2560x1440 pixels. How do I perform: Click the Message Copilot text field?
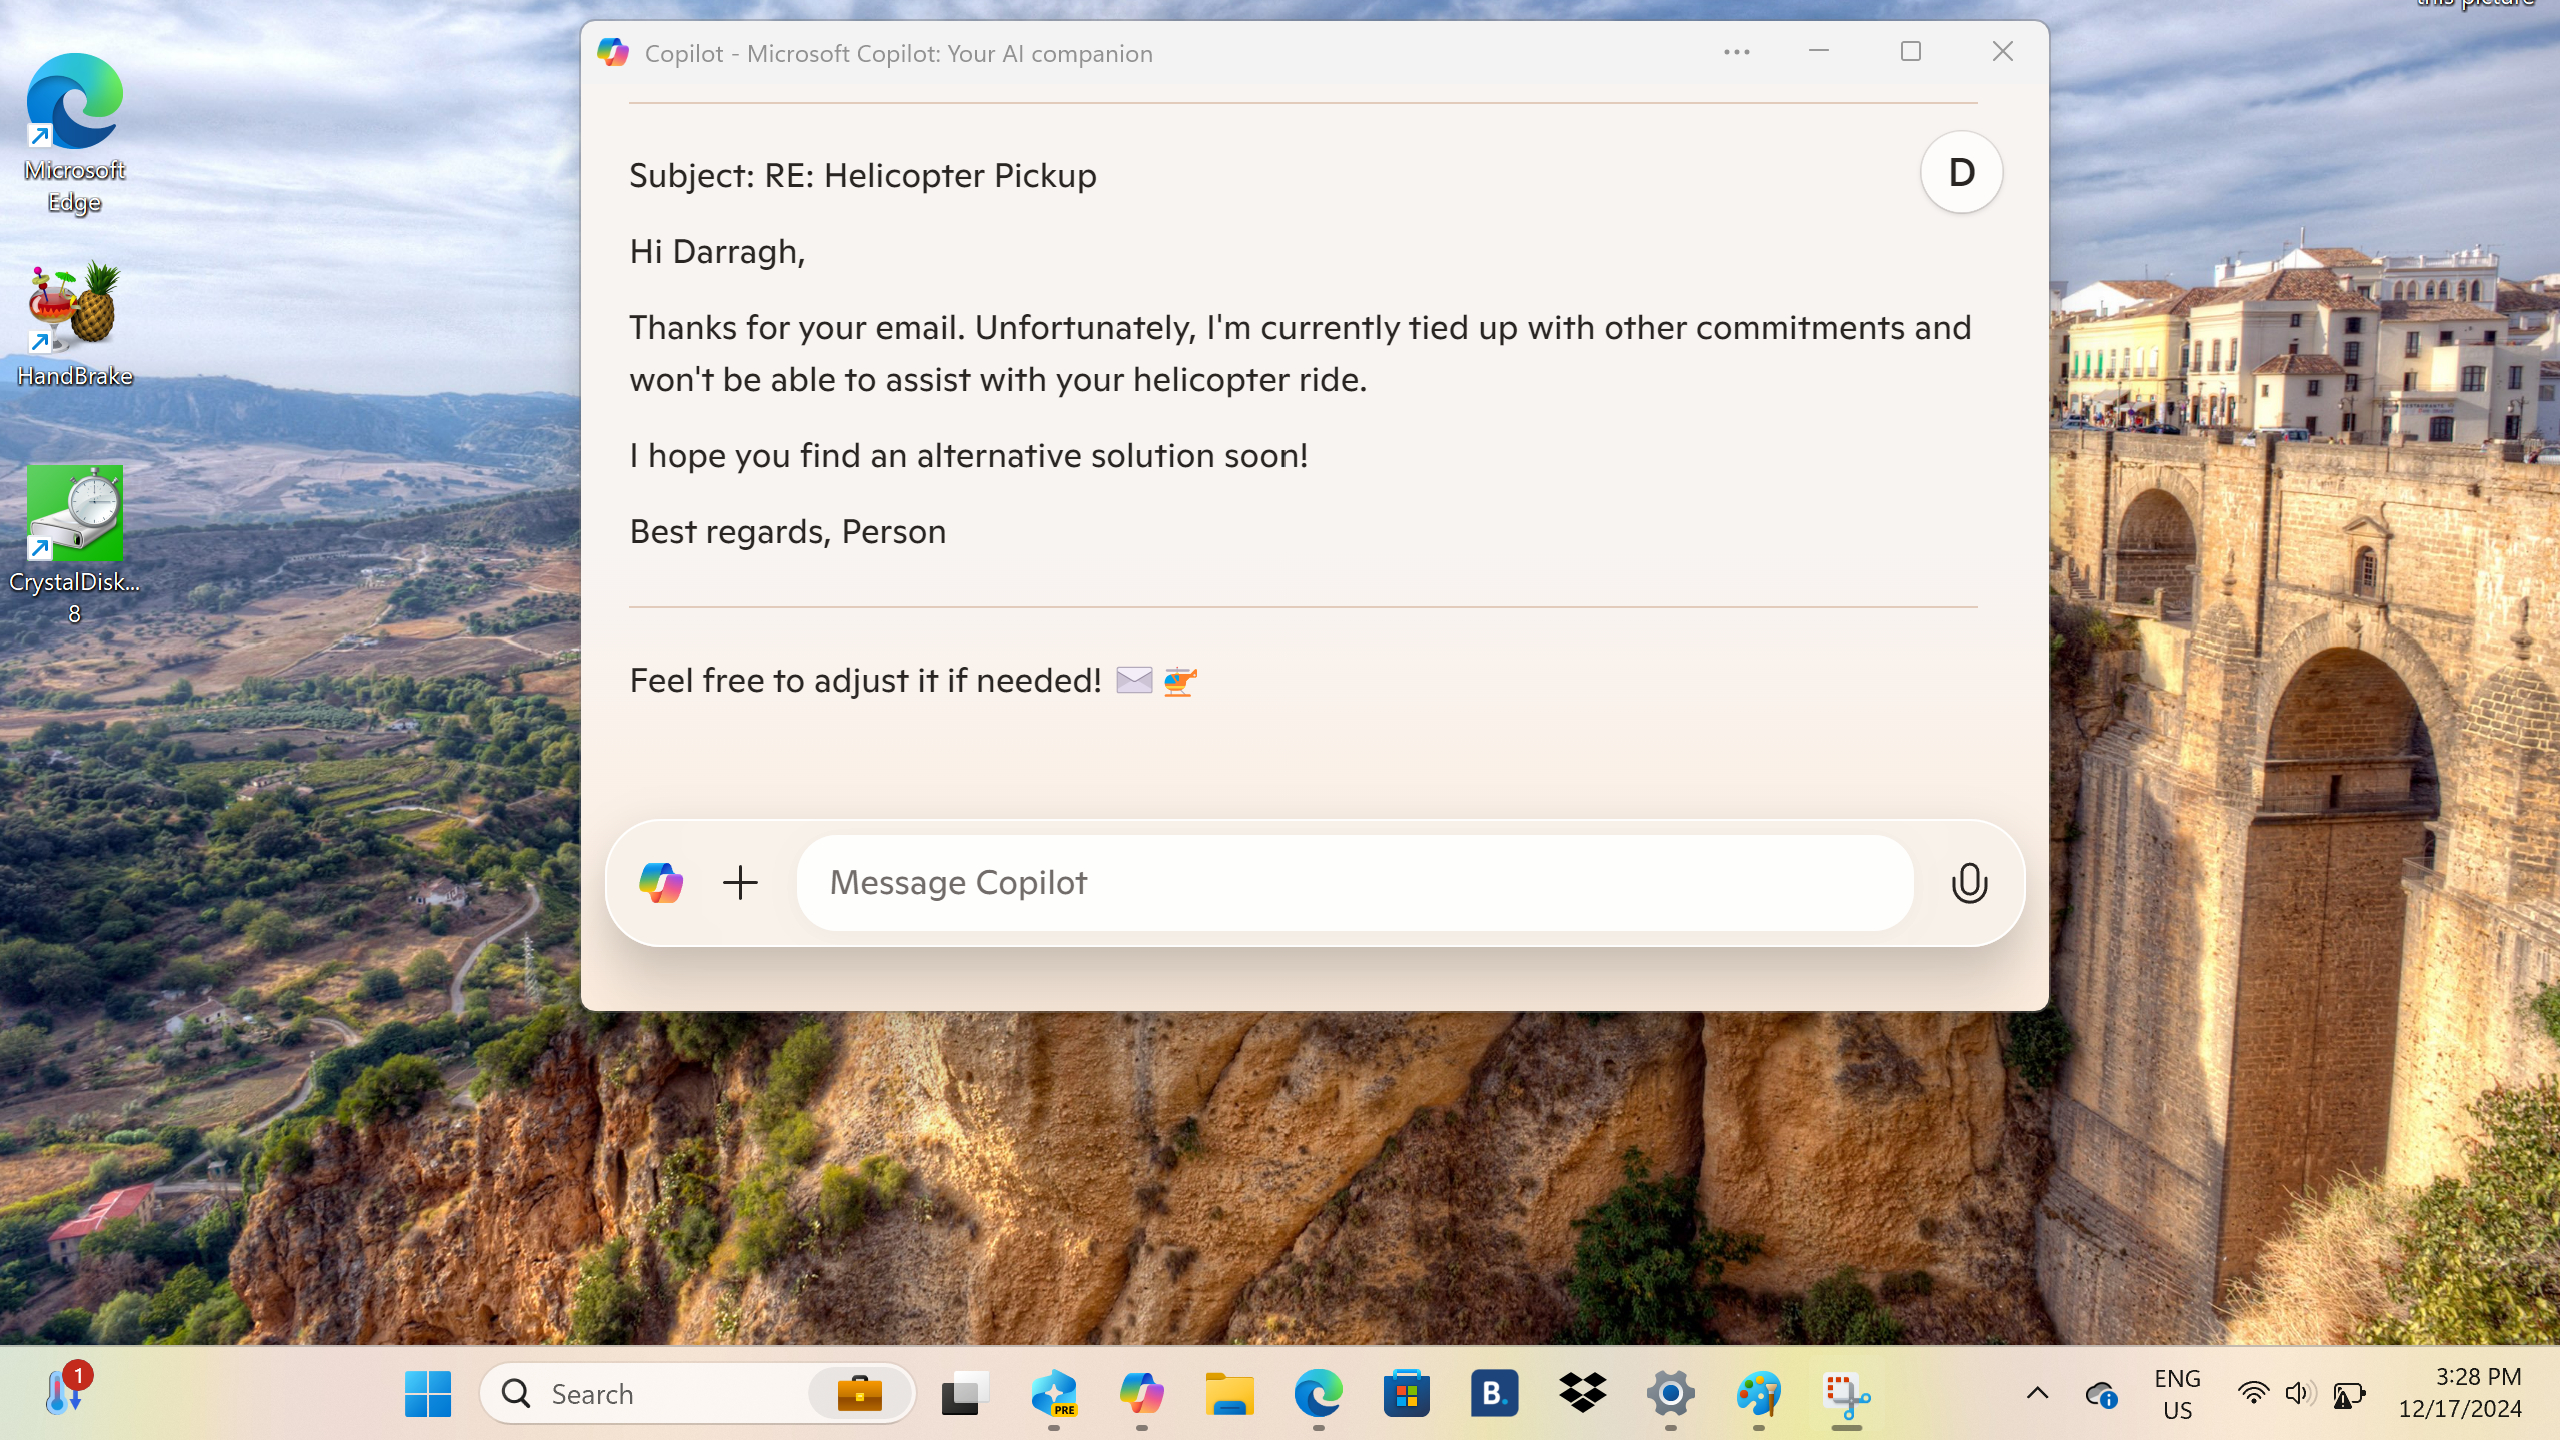[x=1354, y=882]
